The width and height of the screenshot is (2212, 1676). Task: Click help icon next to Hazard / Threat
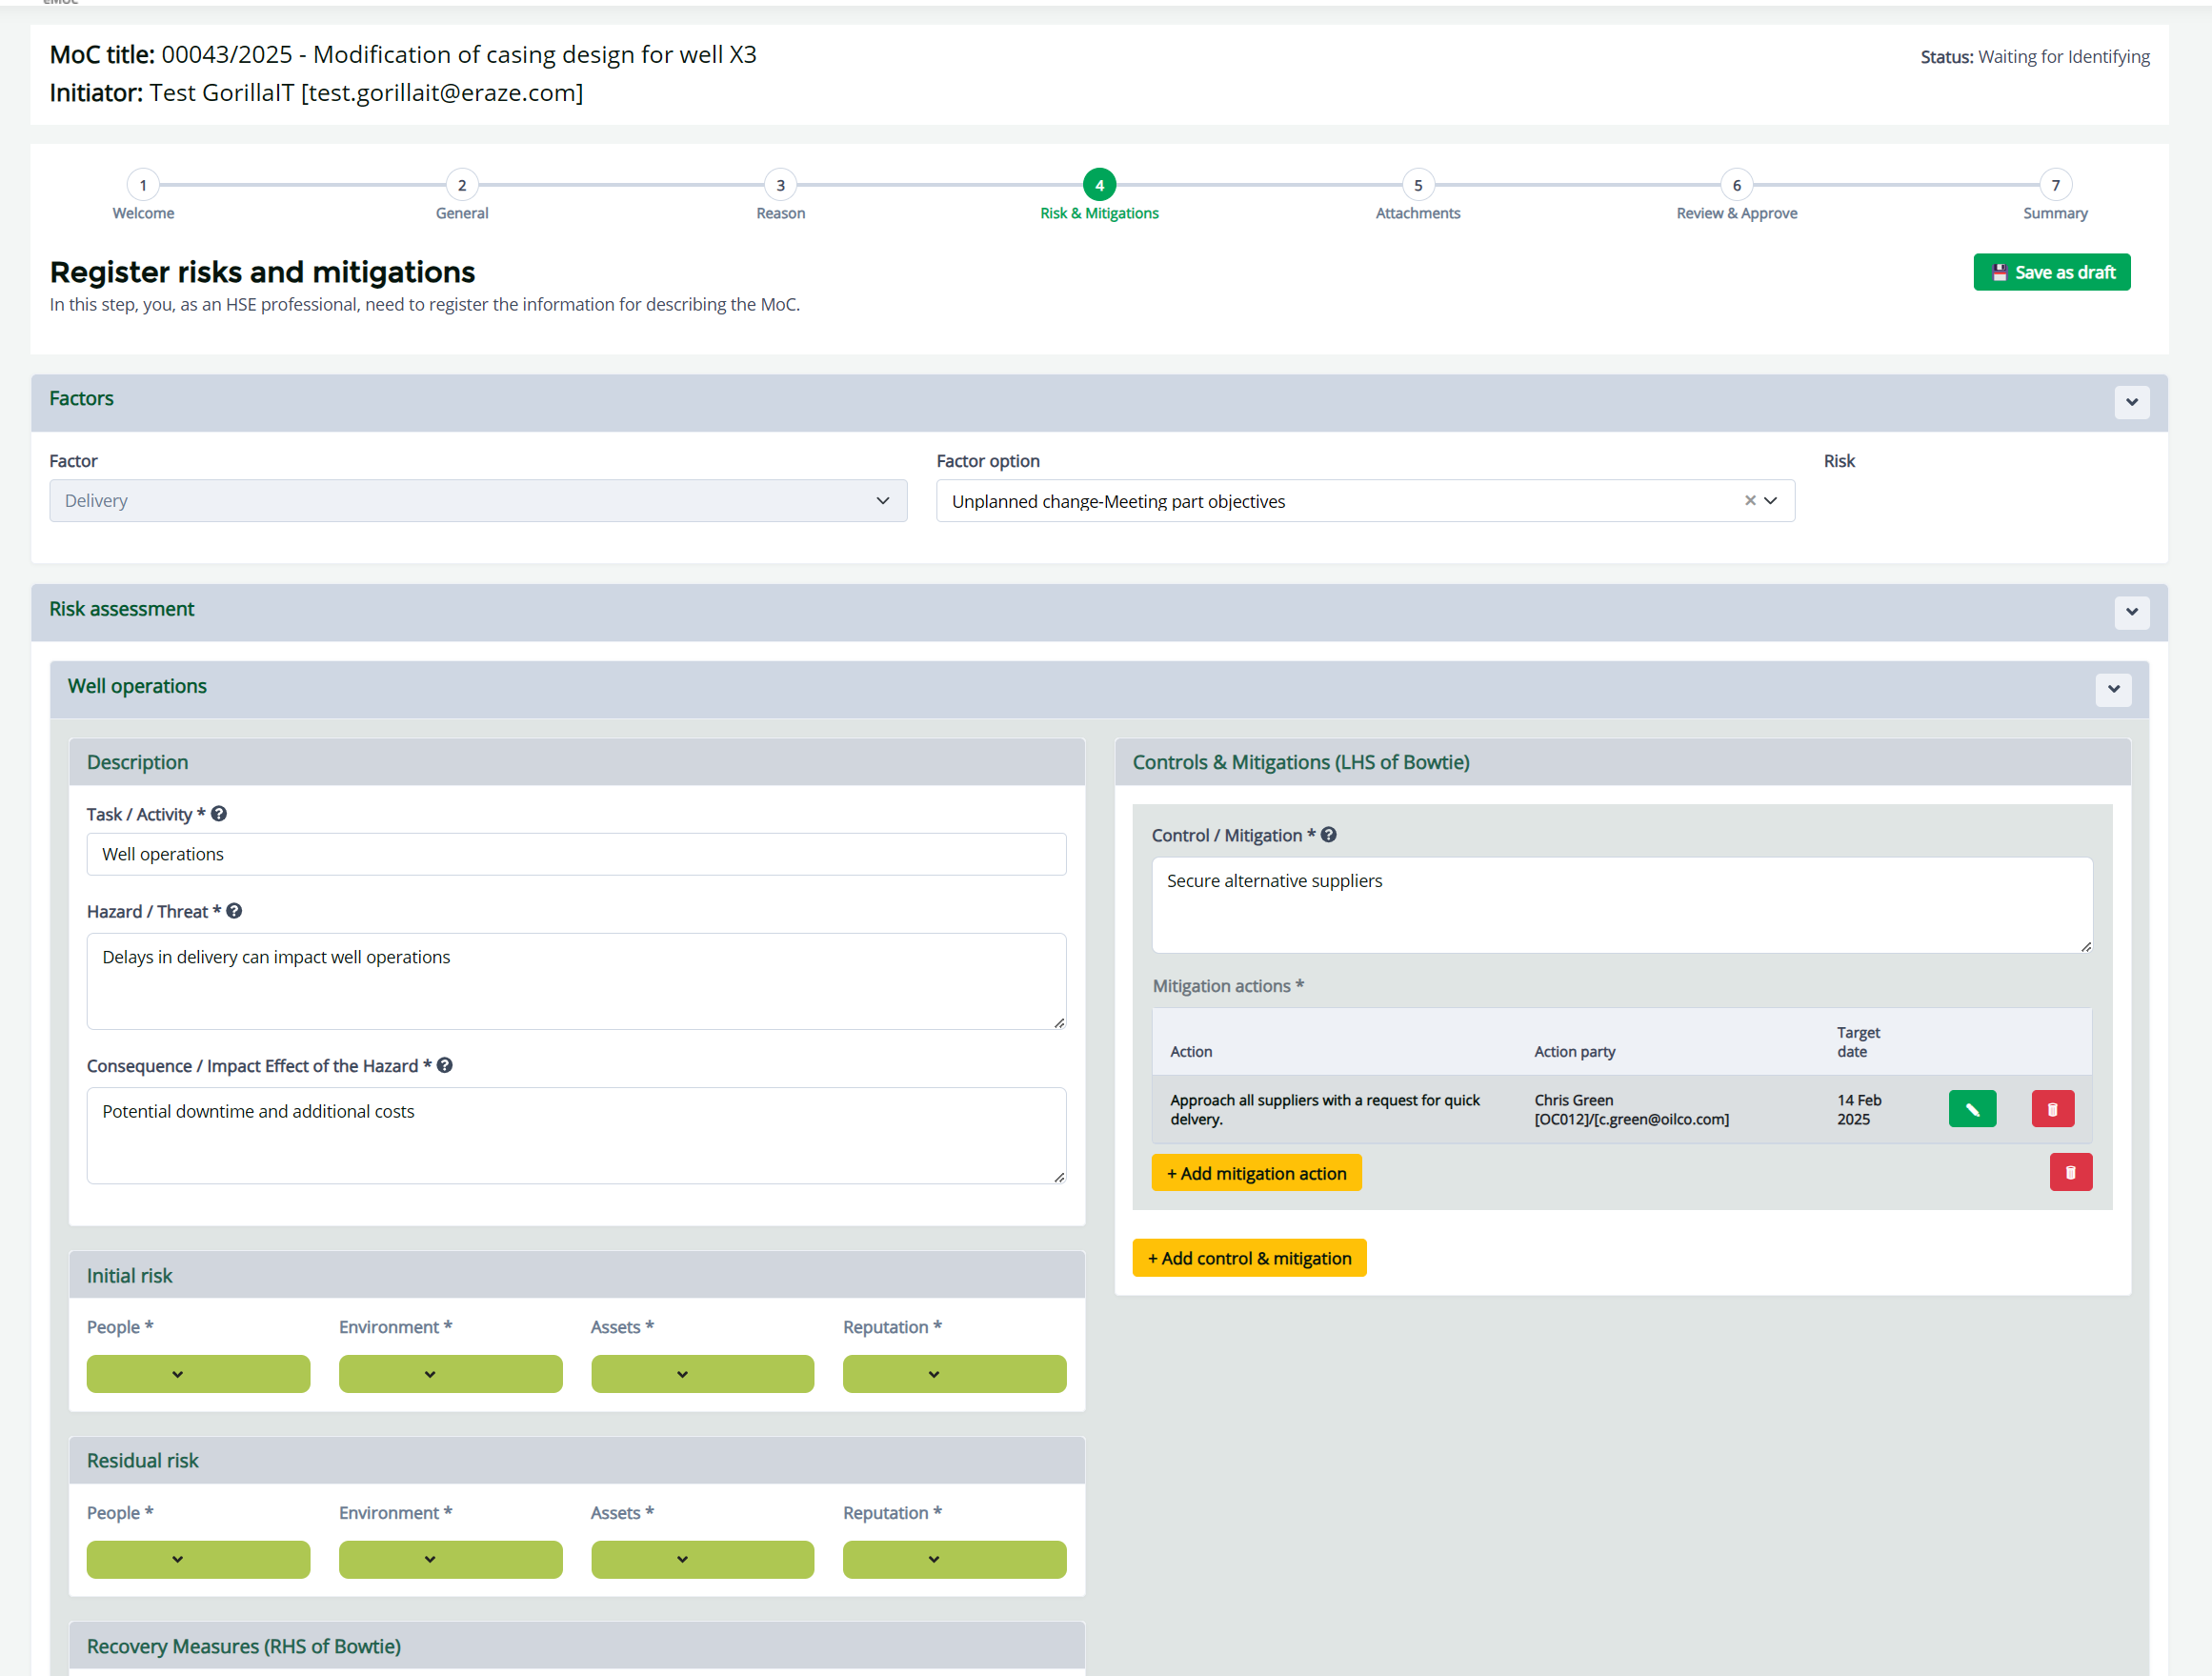click(234, 911)
